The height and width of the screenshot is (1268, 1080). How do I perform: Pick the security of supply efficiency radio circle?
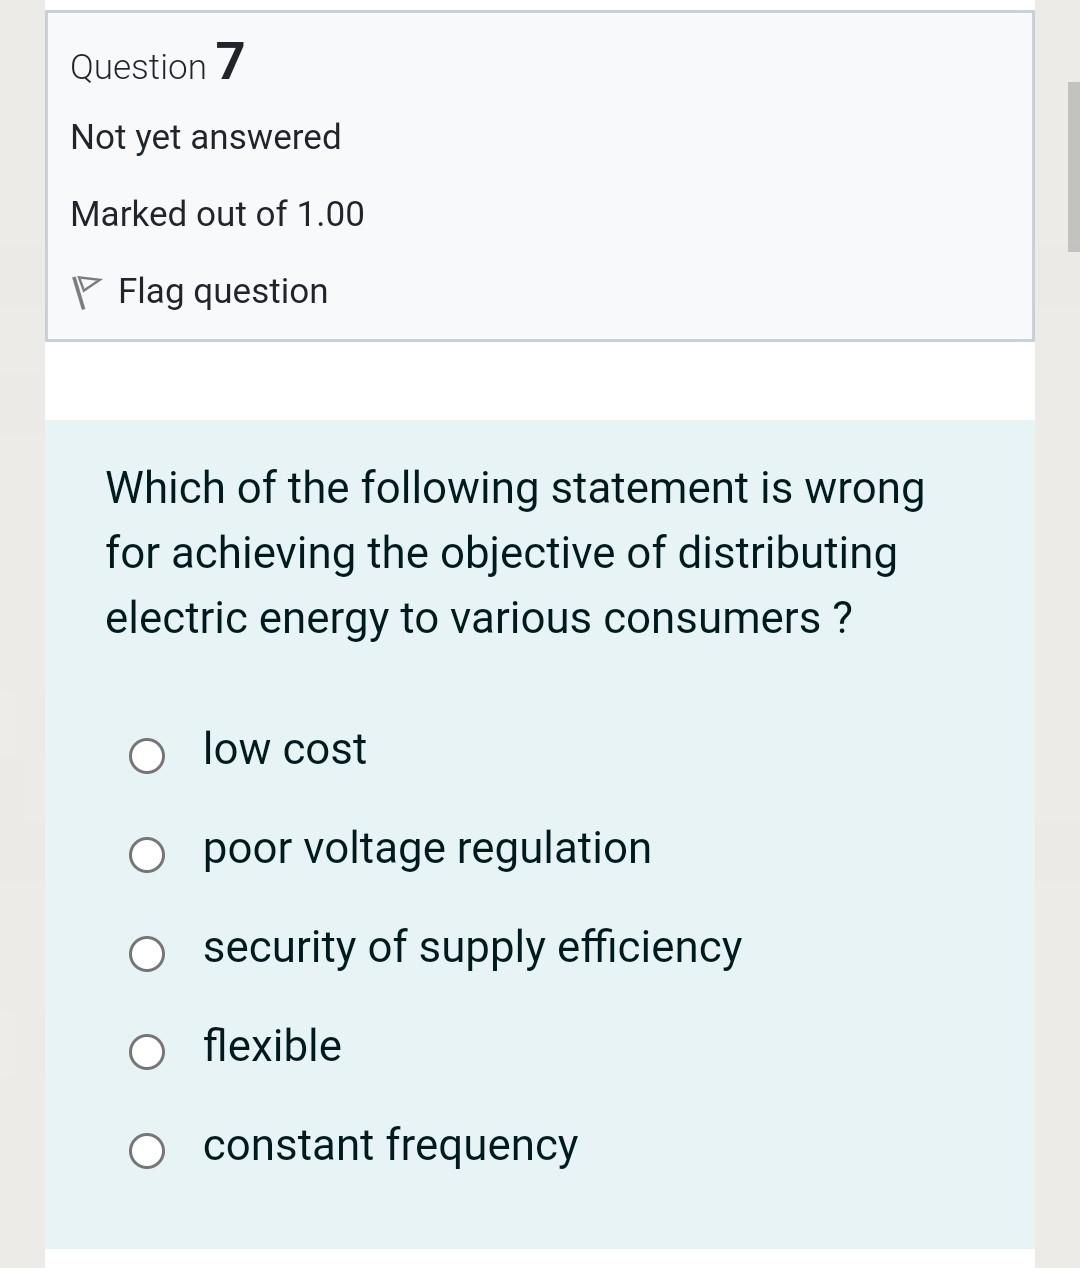(x=147, y=954)
